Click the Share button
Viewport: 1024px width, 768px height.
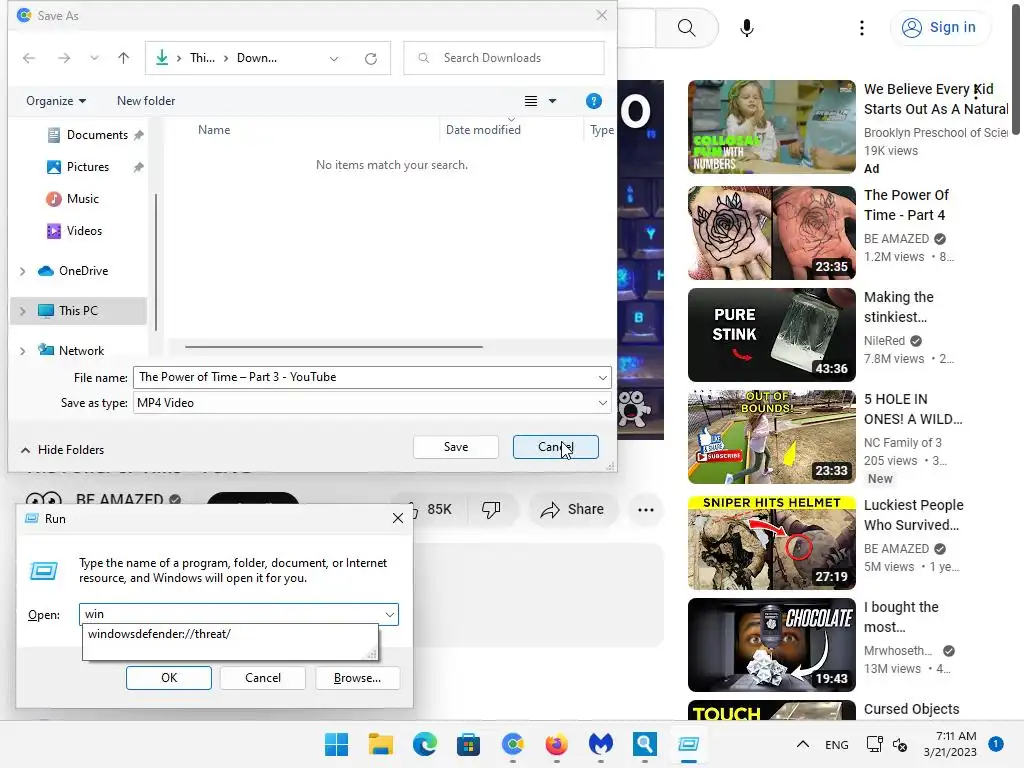(573, 509)
